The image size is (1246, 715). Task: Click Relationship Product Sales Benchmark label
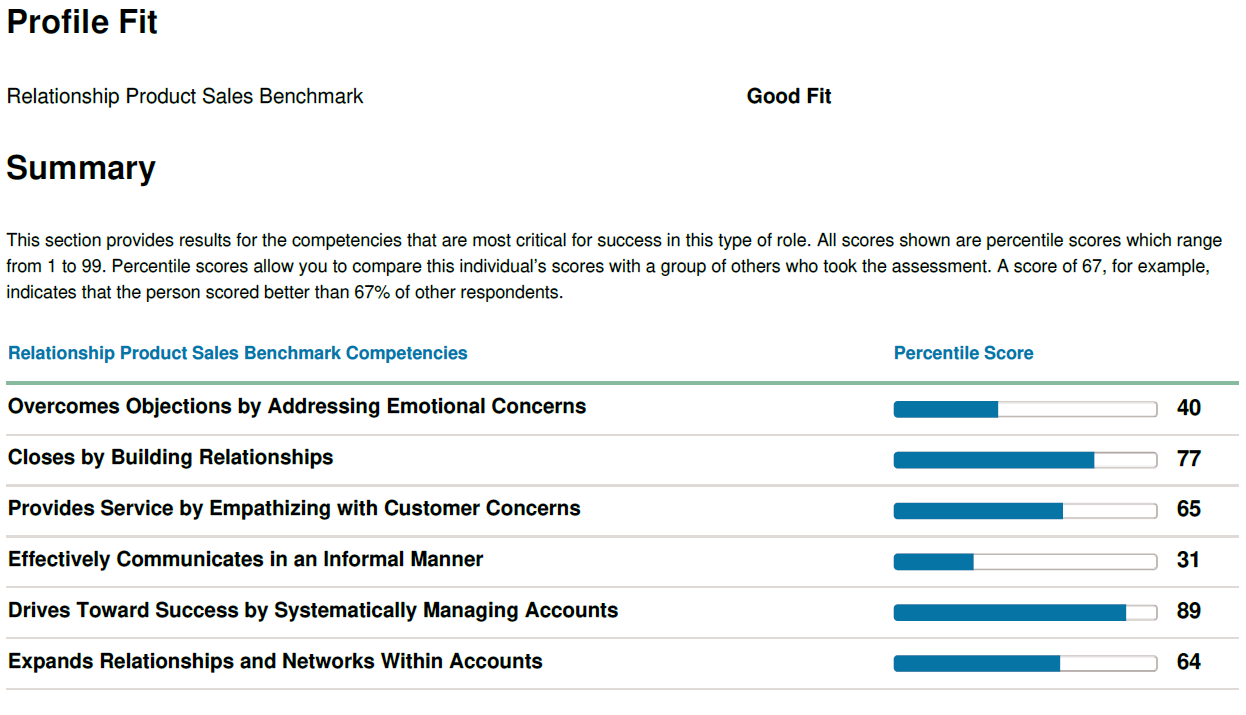185,97
